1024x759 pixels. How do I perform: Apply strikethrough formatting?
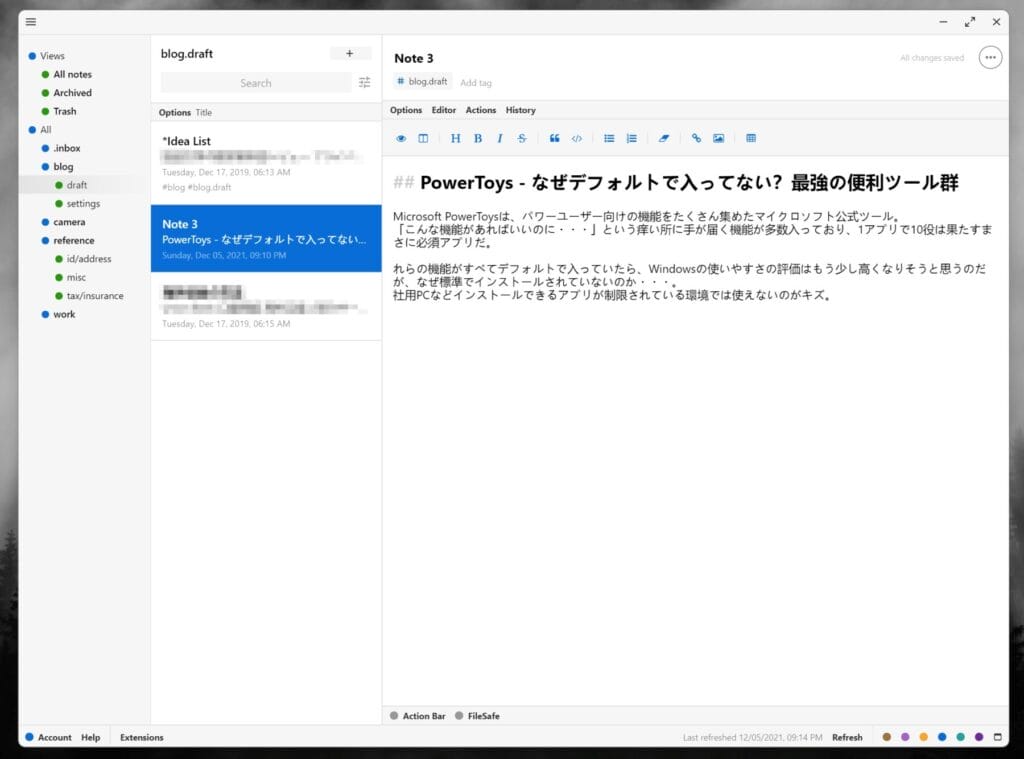click(522, 138)
